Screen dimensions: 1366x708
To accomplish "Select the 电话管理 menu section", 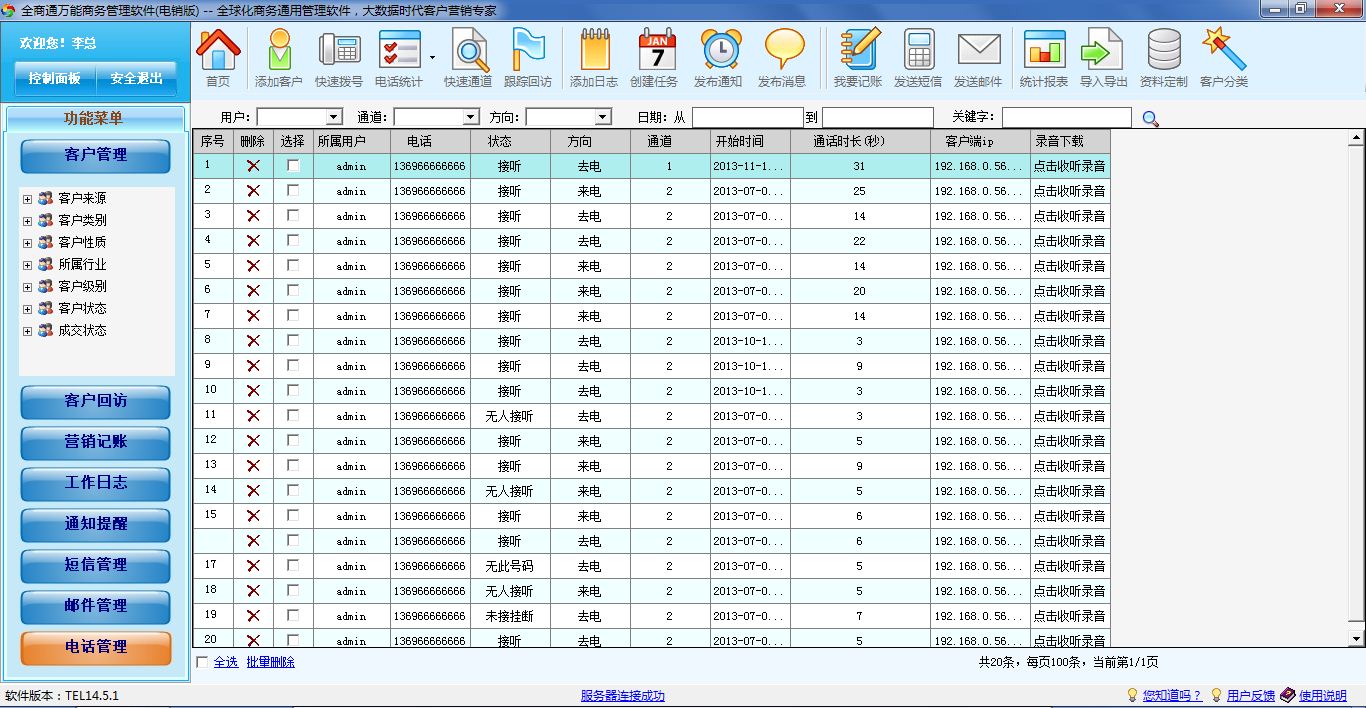I will 96,647.
